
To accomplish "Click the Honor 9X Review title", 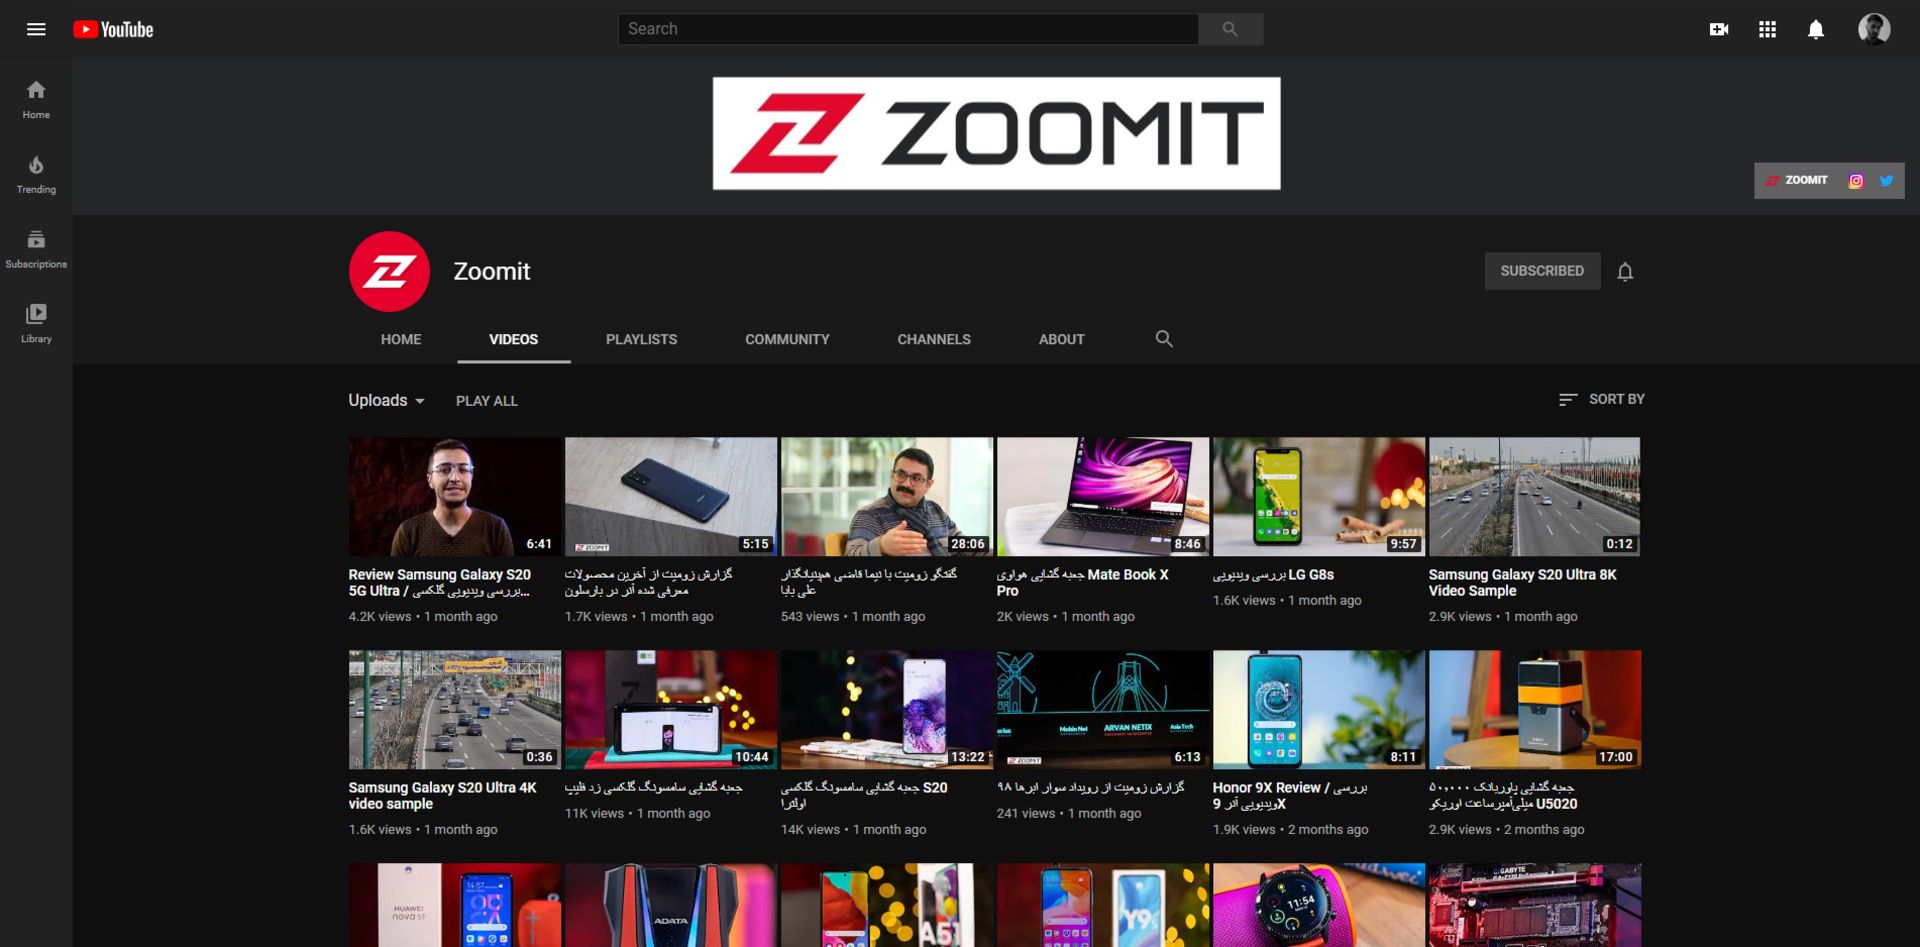I will point(1289,796).
